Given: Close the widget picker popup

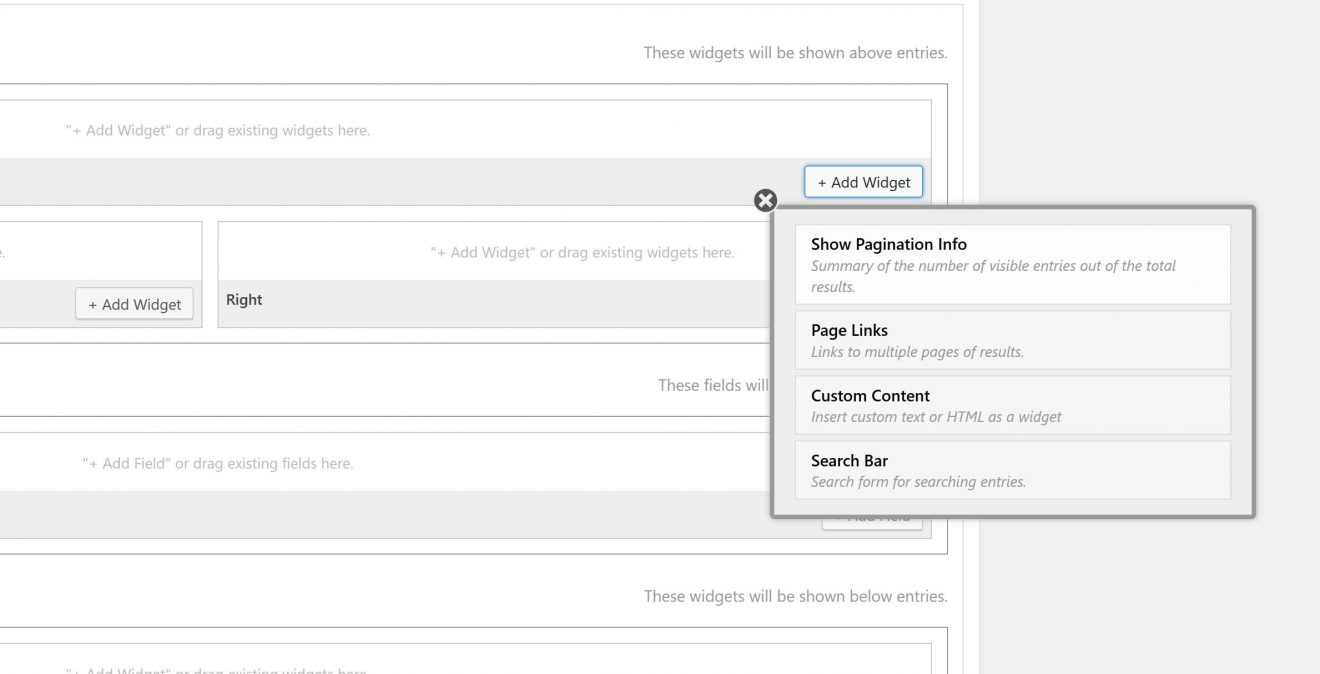Looking at the screenshot, I should tap(765, 200).
